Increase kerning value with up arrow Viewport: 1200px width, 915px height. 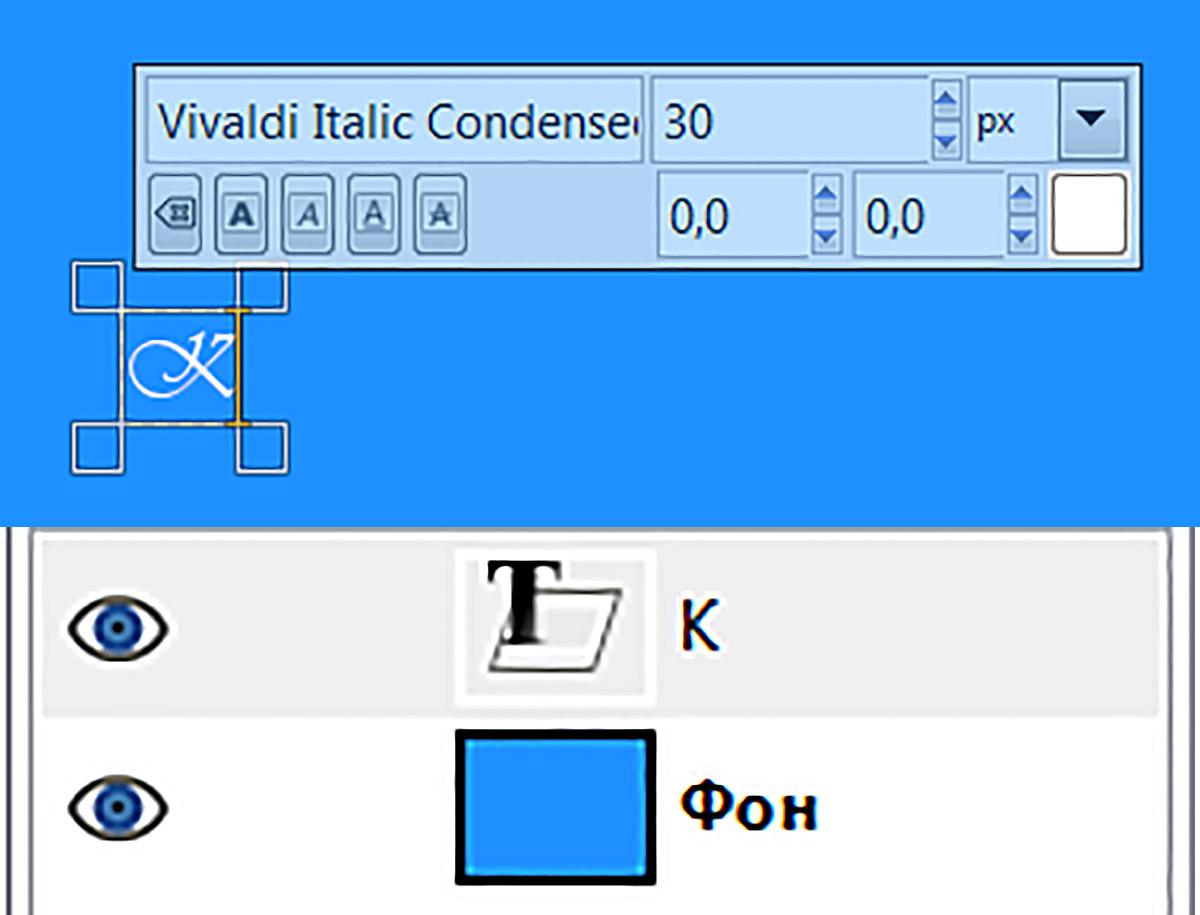click(x=1021, y=193)
